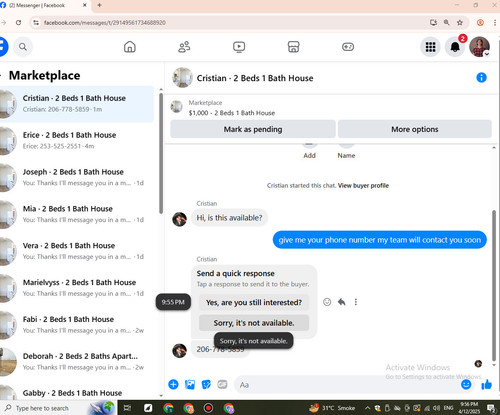The image size is (500, 415).
Task: View site information icon in address bar
Action: click(36, 23)
